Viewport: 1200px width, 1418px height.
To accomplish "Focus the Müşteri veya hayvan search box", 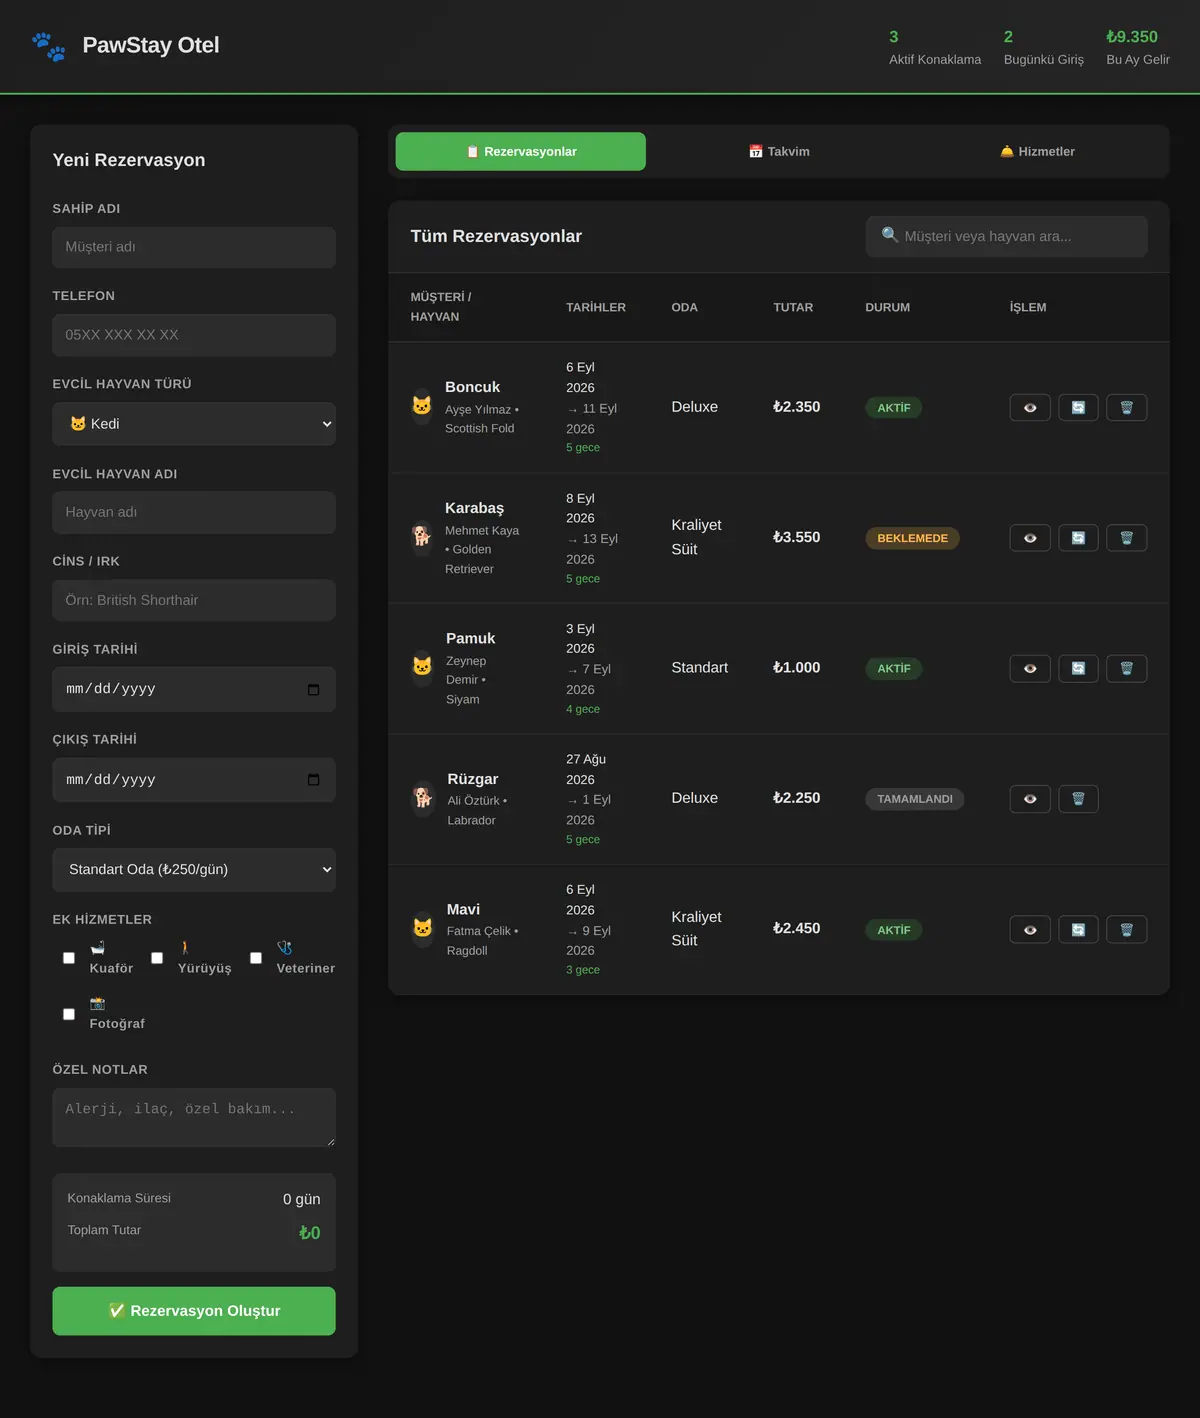I will 1007,237.
